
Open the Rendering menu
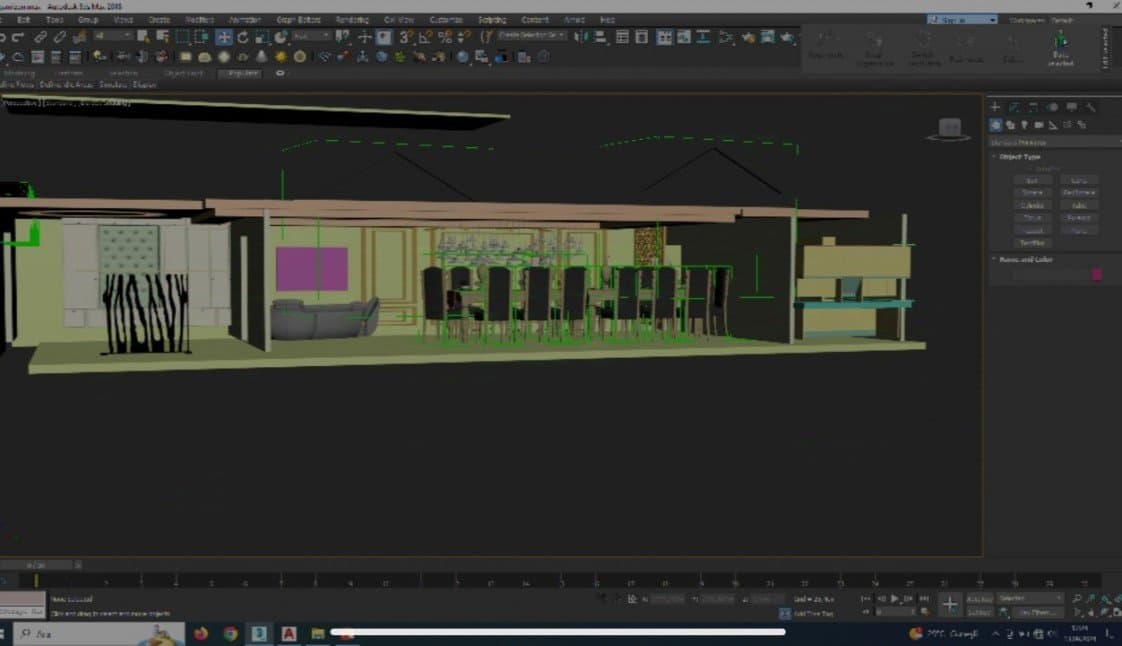352,20
